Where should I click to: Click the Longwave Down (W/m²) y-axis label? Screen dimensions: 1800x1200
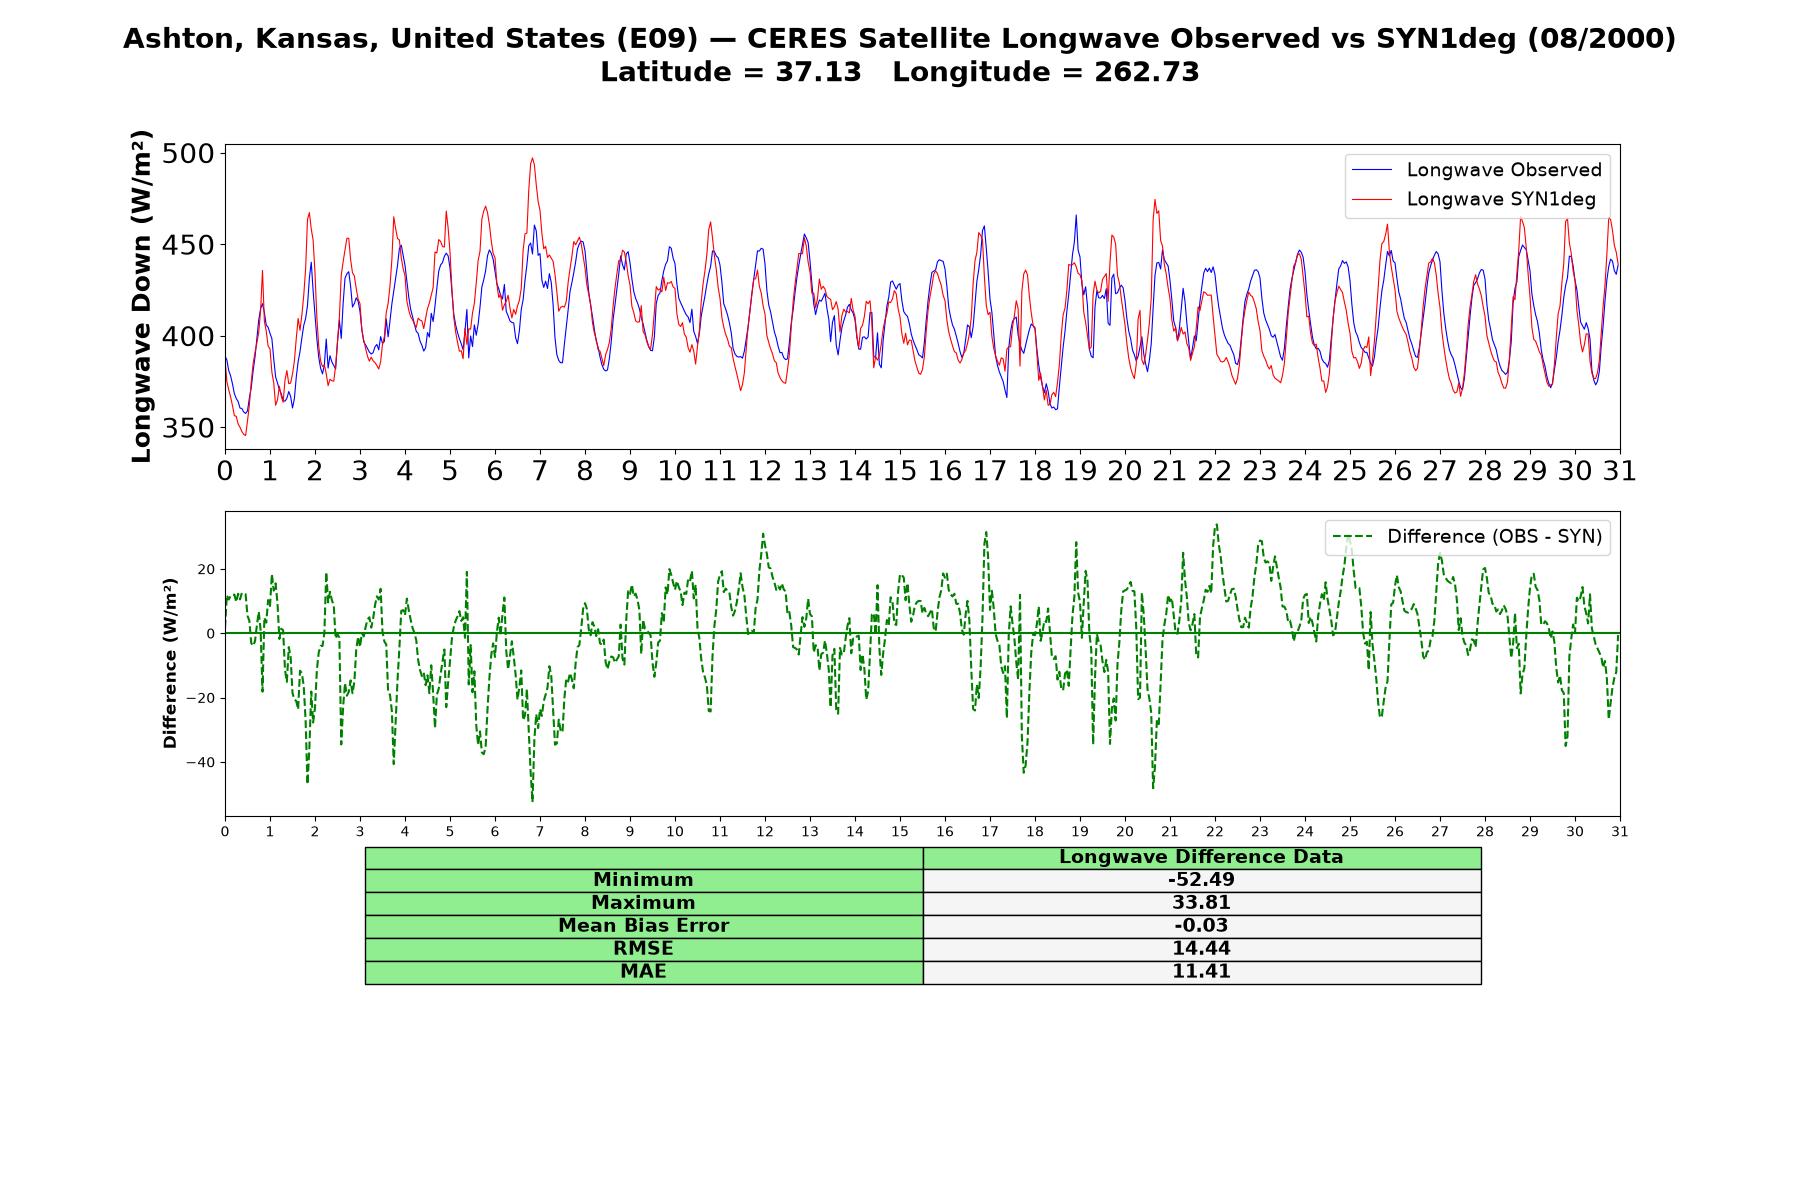[142, 296]
